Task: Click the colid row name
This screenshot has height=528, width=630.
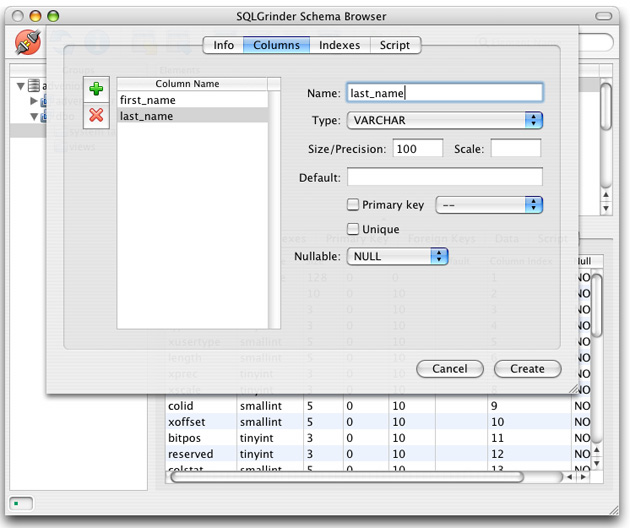Action: pos(180,406)
